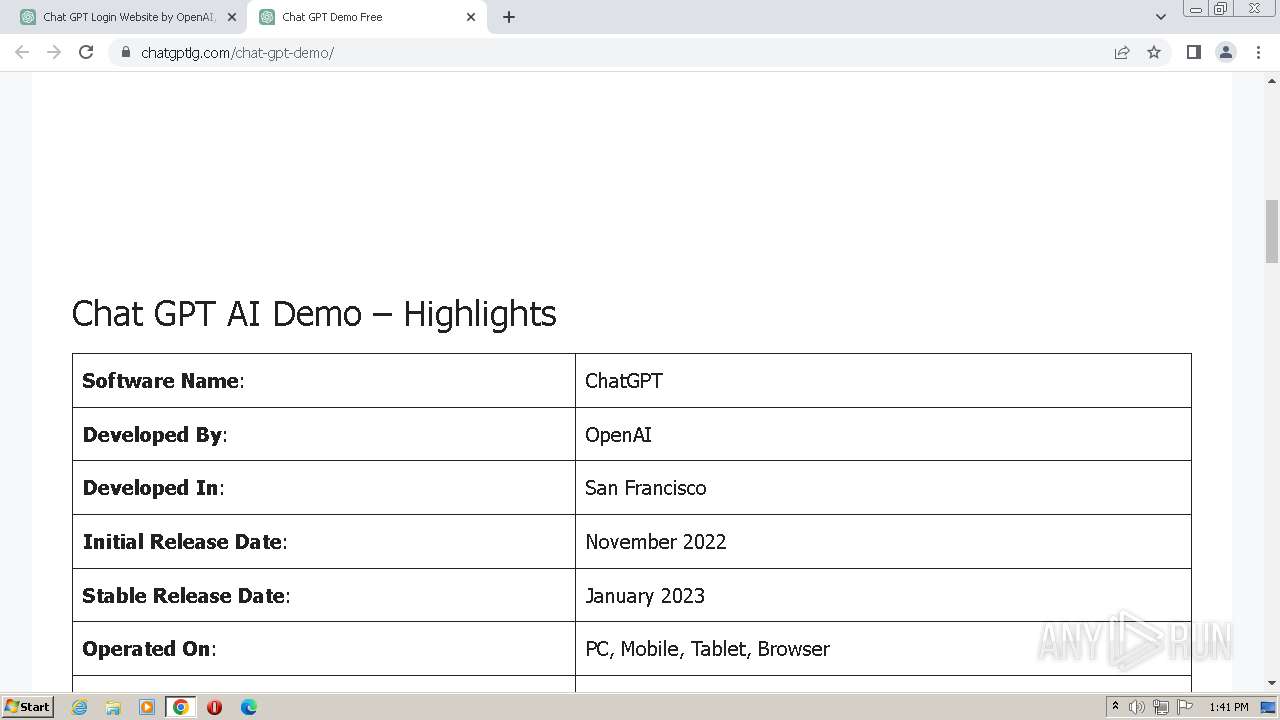Toggle the browser side panel

point(1193,52)
